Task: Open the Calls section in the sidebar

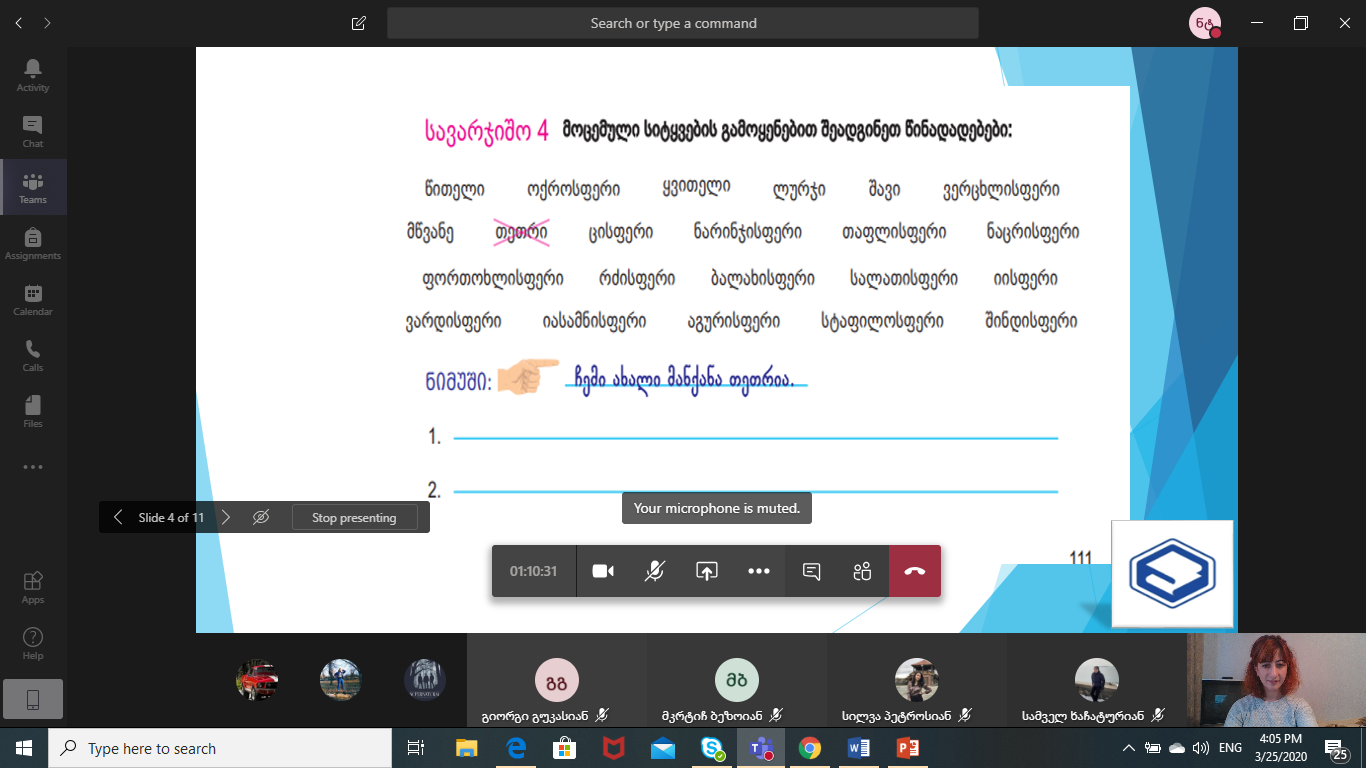Action: pyautogui.click(x=33, y=355)
